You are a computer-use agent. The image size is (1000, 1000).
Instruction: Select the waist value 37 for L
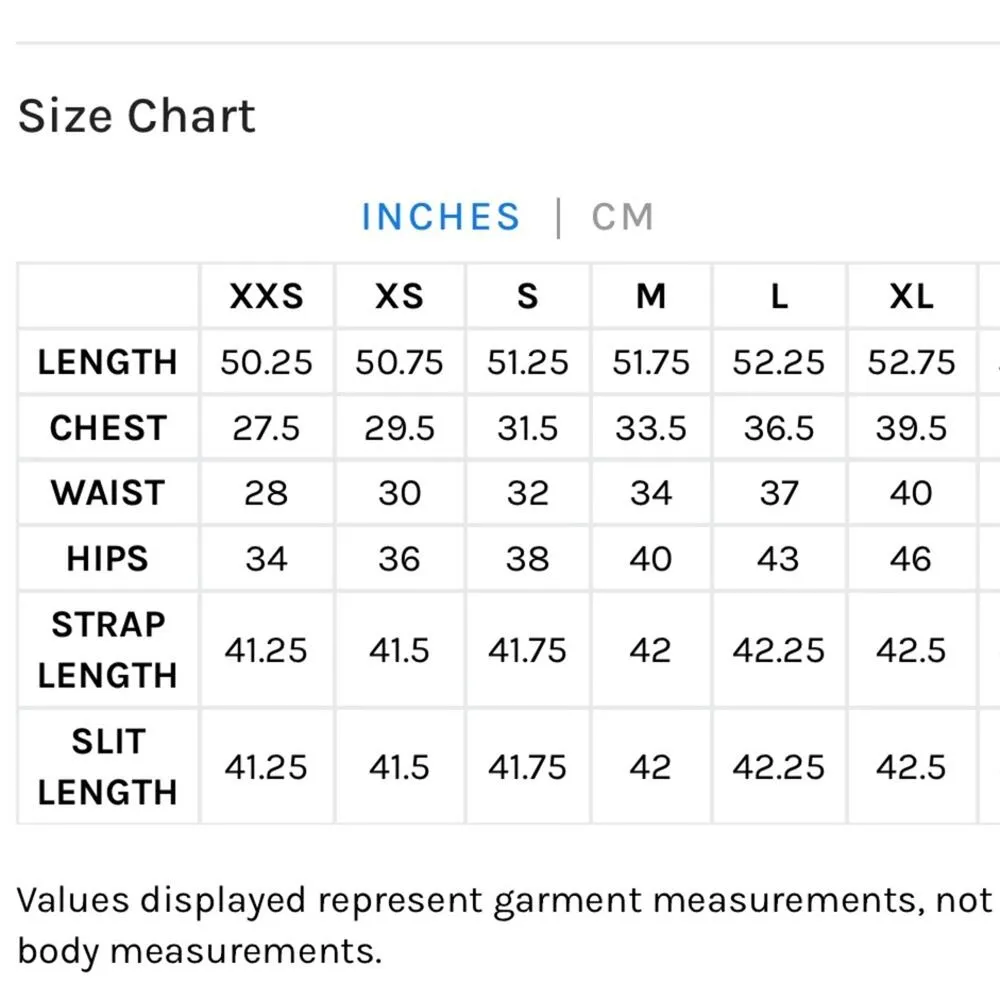[x=779, y=493]
